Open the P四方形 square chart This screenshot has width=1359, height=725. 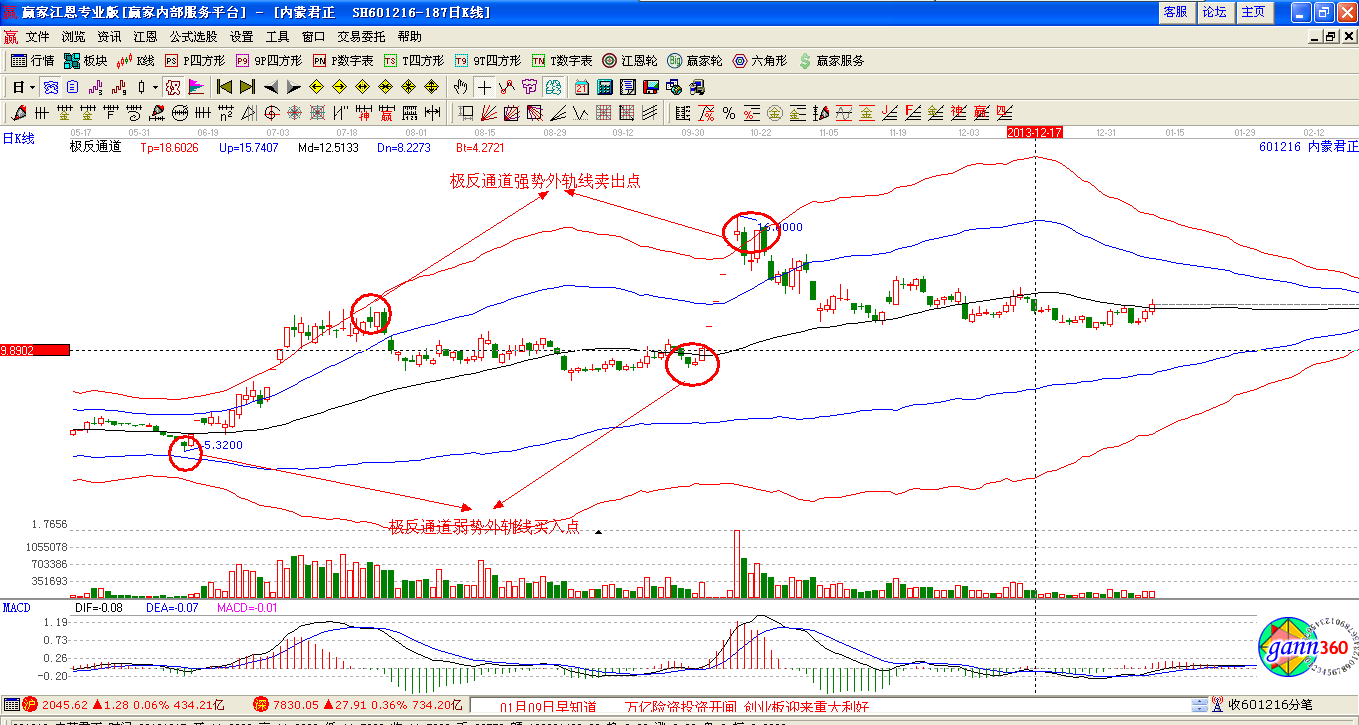coord(195,61)
